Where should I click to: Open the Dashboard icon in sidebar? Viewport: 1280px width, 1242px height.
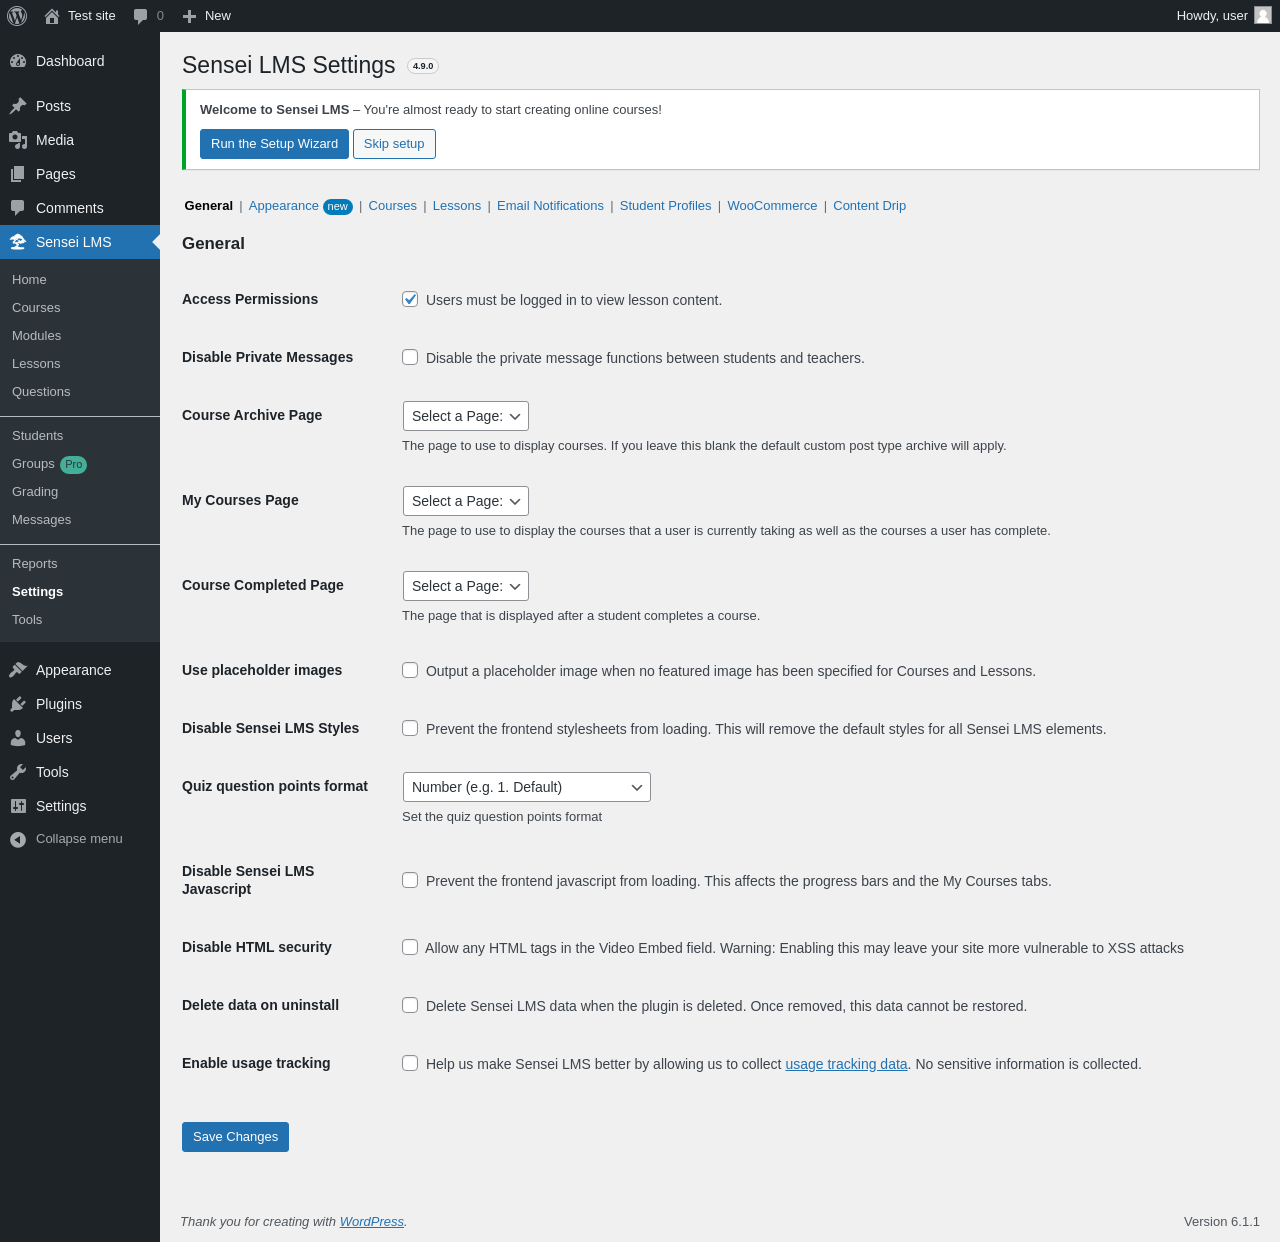click(x=18, y=61)
